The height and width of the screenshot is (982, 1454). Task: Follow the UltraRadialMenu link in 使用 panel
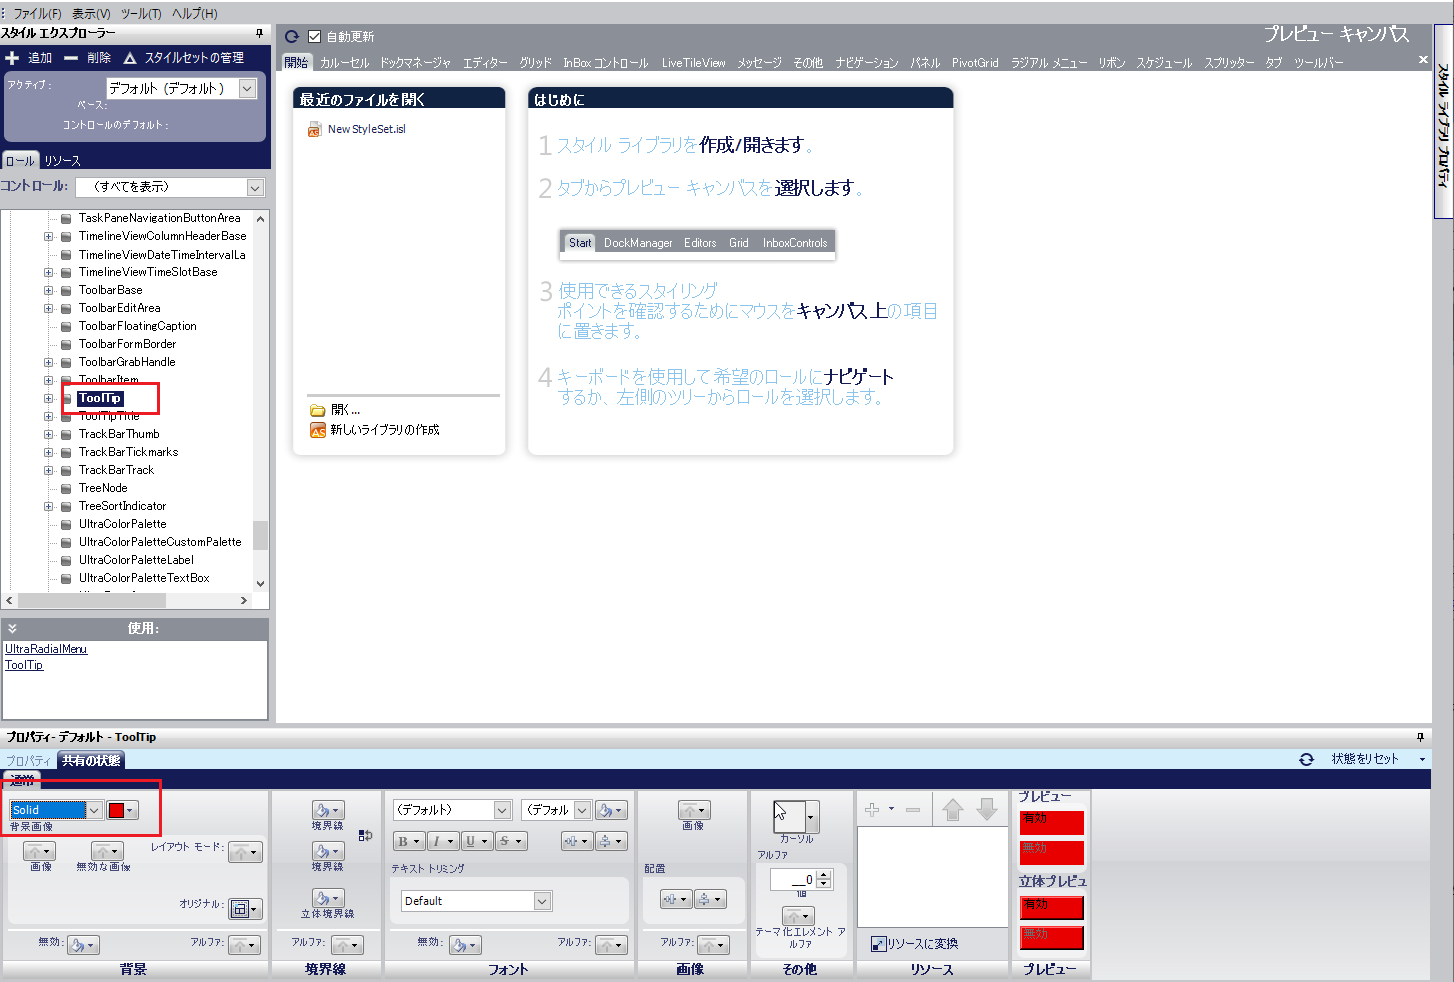pos(45,648)
